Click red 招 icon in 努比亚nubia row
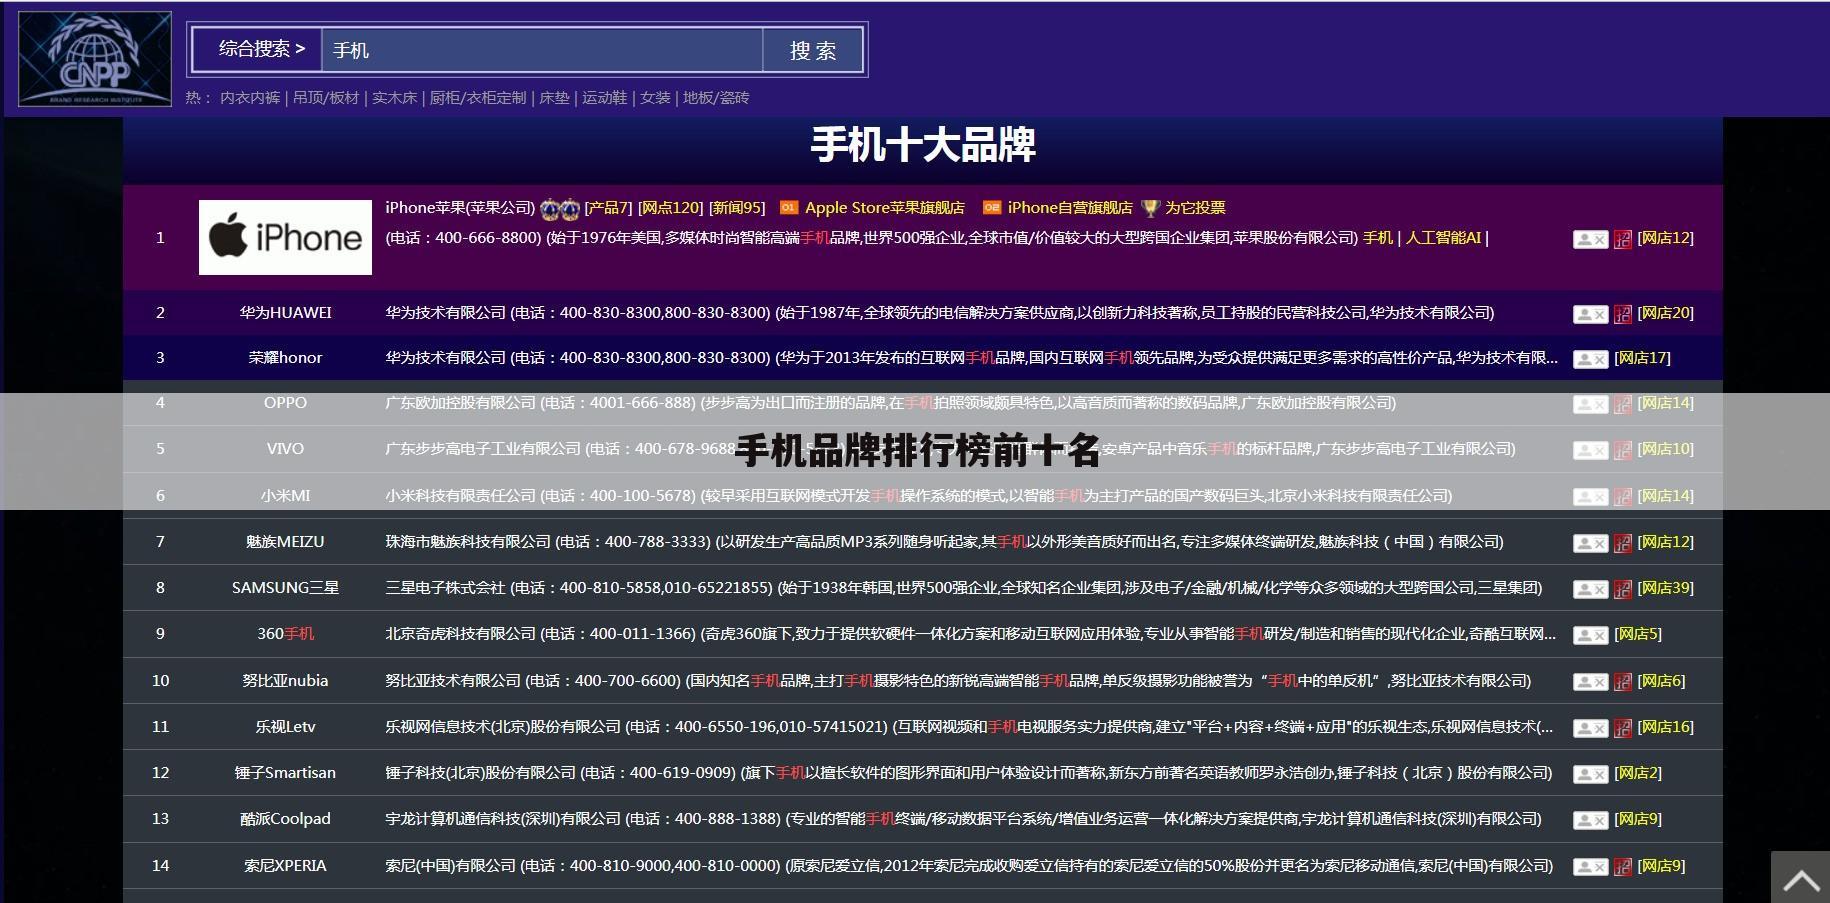The width and height of the screenshot is (1830, 903). tap(1622, 682)
